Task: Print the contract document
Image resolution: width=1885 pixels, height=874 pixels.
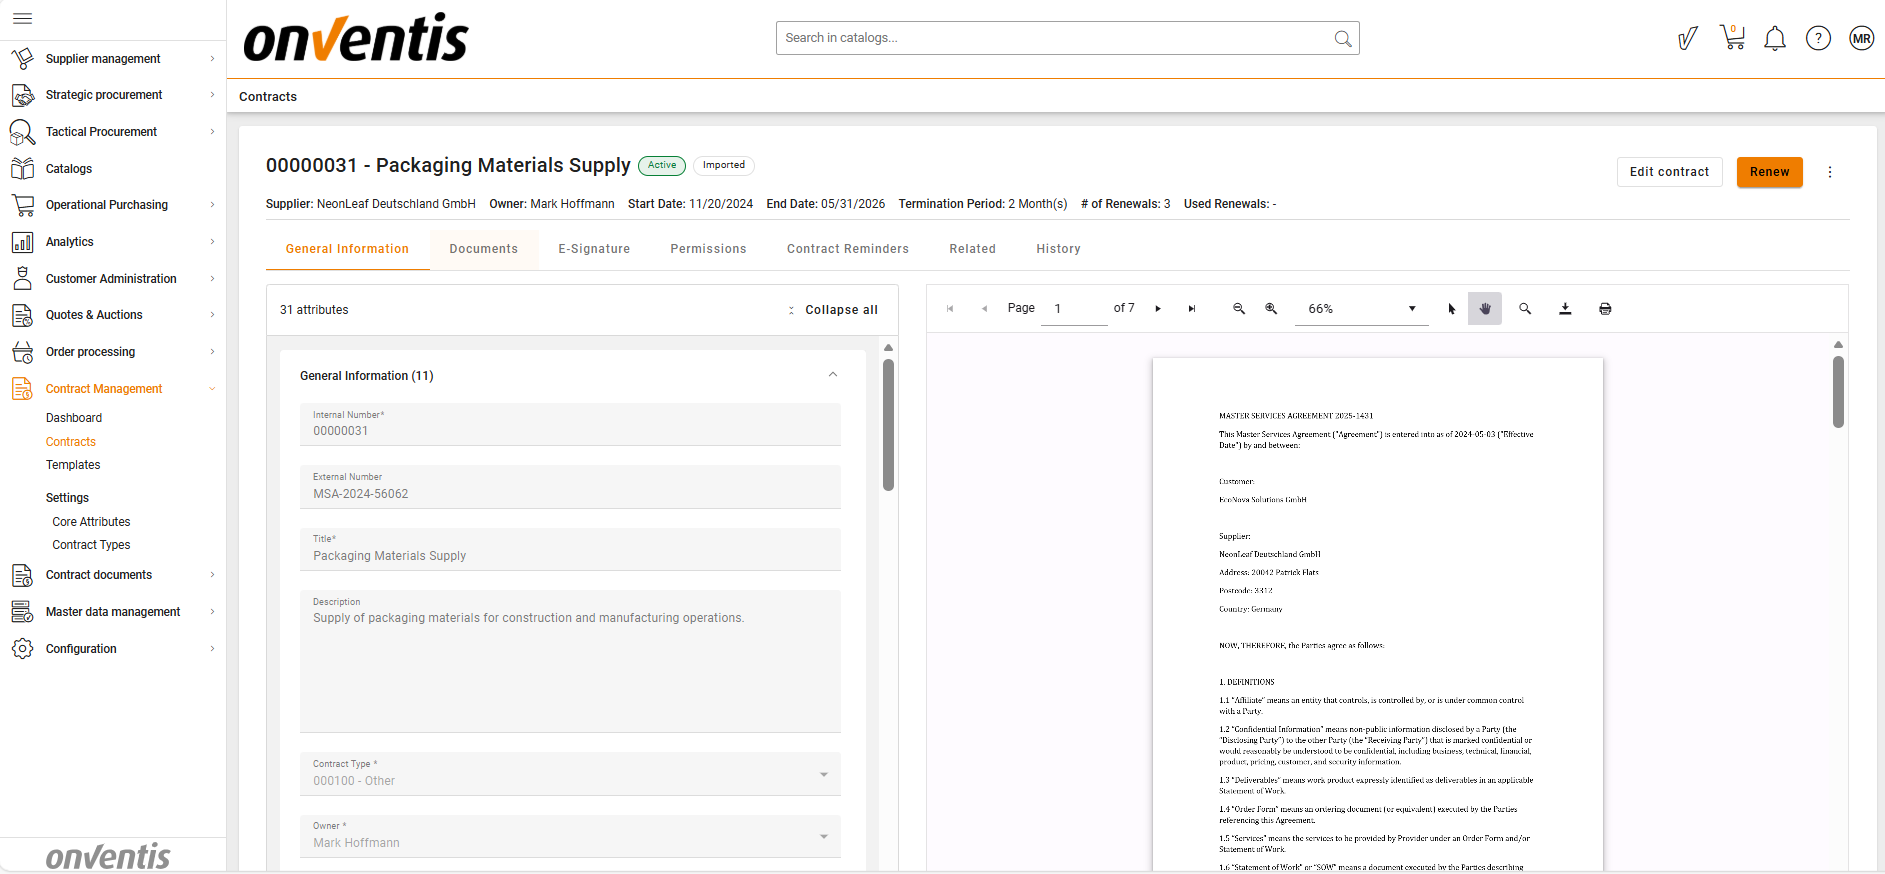Action: point(1605,309)
